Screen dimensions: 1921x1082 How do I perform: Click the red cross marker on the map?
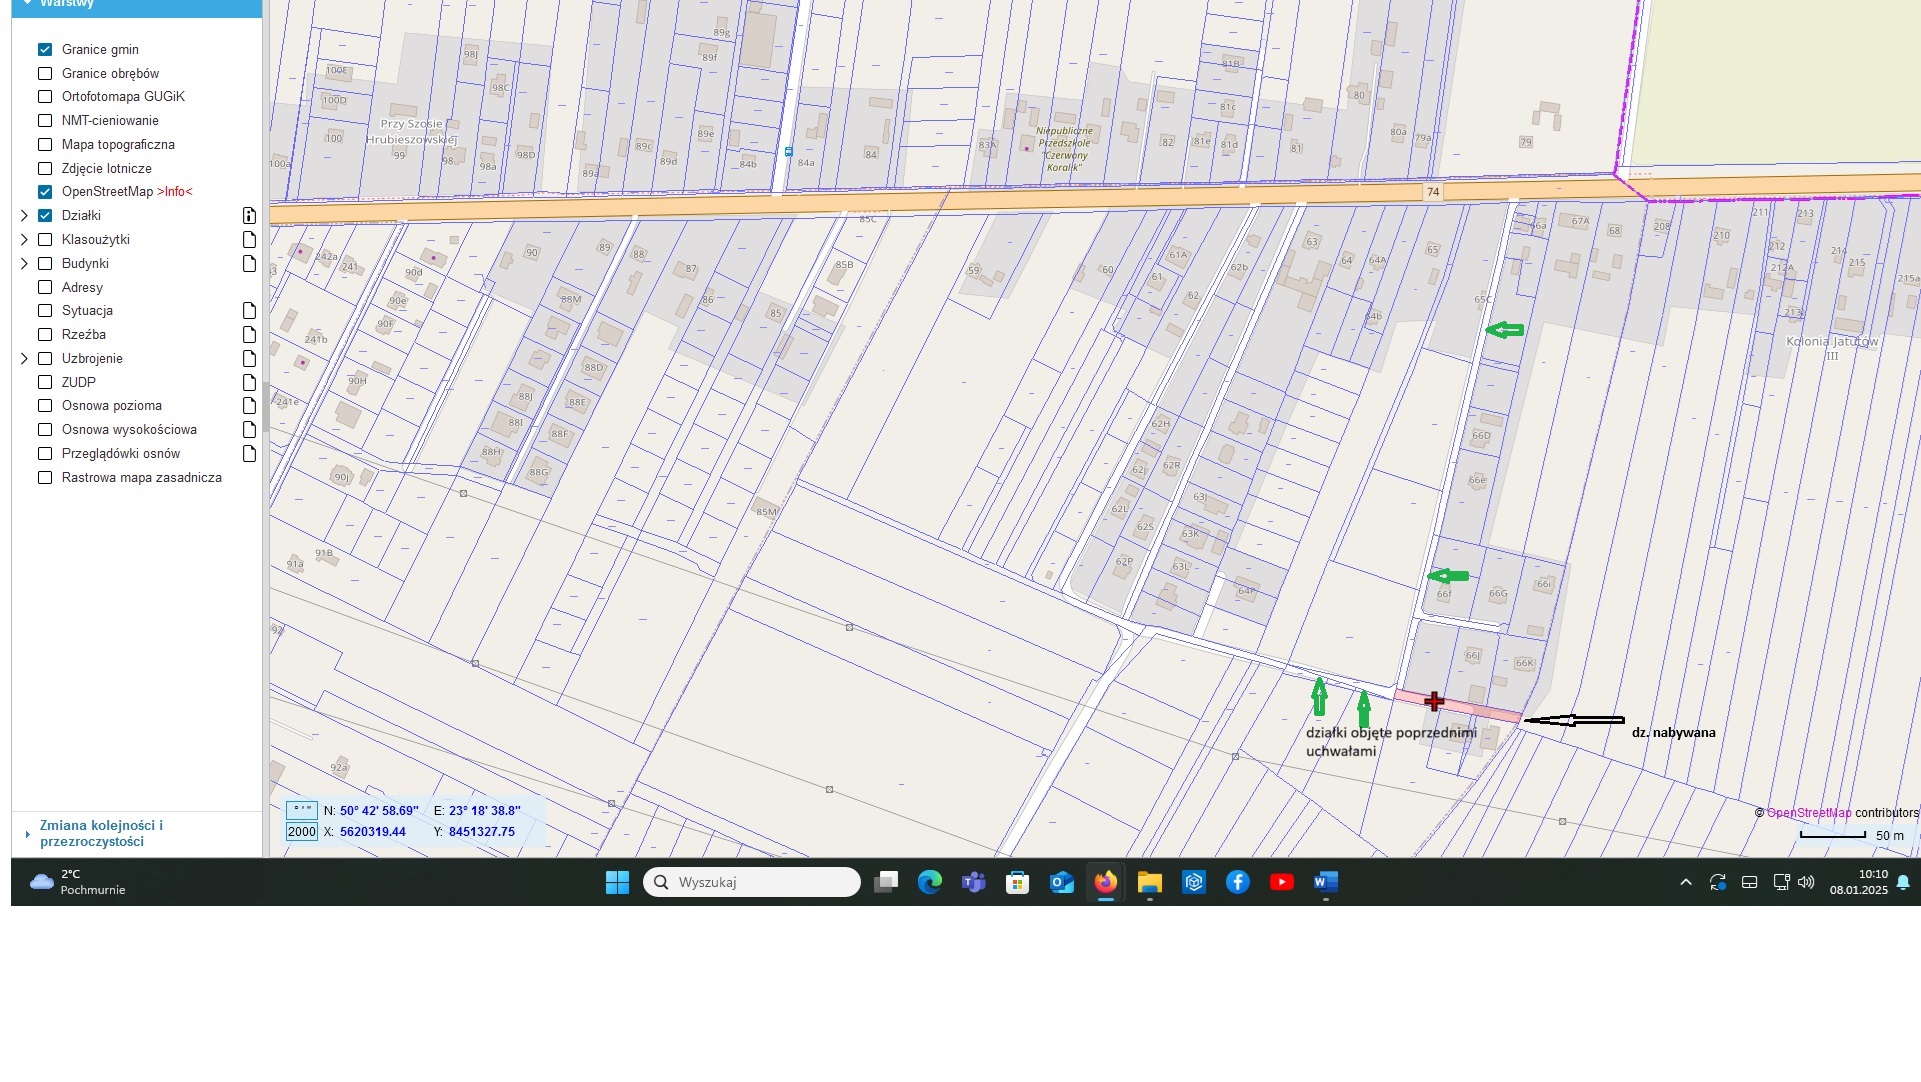[1434, 701]
